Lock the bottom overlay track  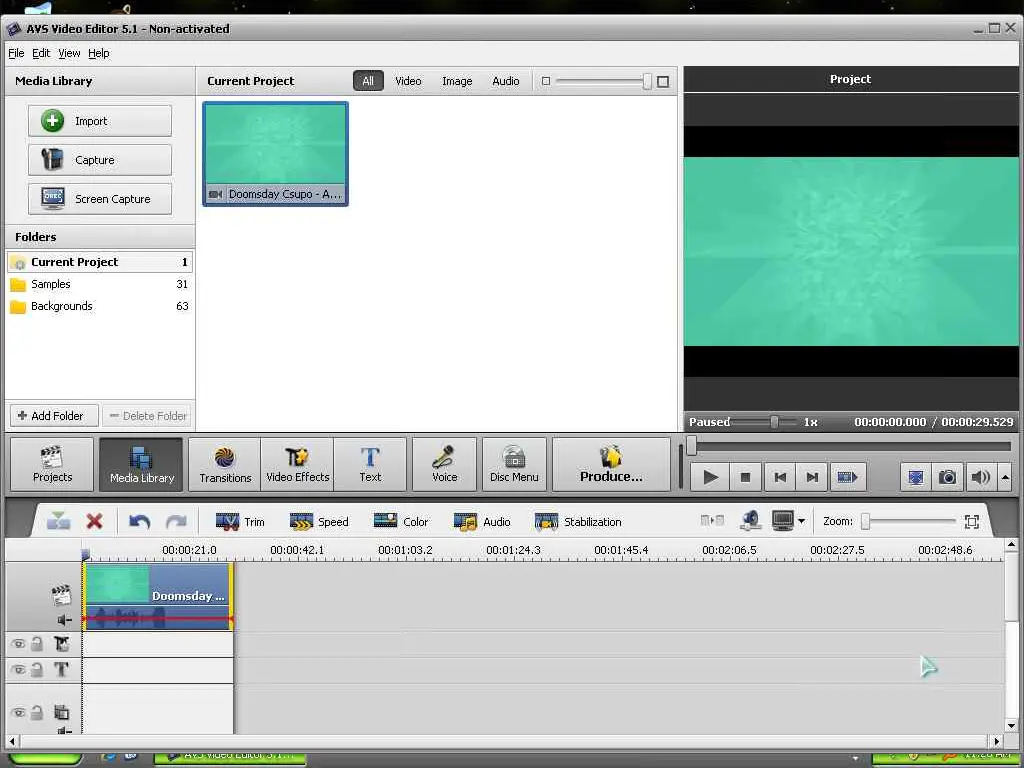point(37,712)
